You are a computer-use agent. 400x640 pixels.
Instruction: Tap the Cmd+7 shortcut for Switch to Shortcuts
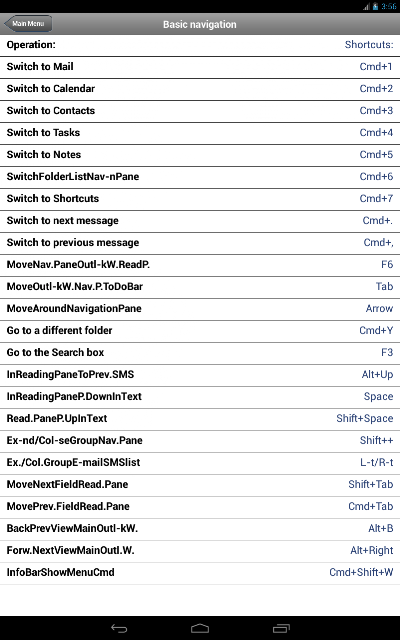376,199
